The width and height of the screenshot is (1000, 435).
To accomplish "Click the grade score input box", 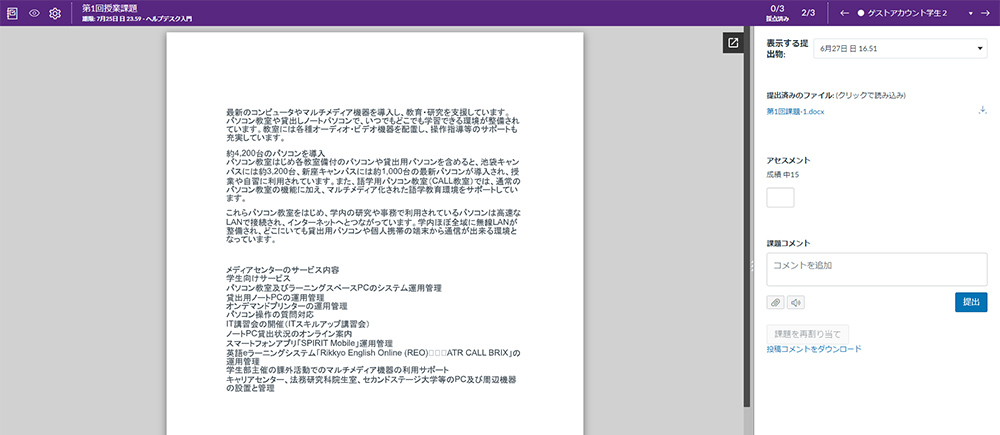I will [x=780, y=197].
